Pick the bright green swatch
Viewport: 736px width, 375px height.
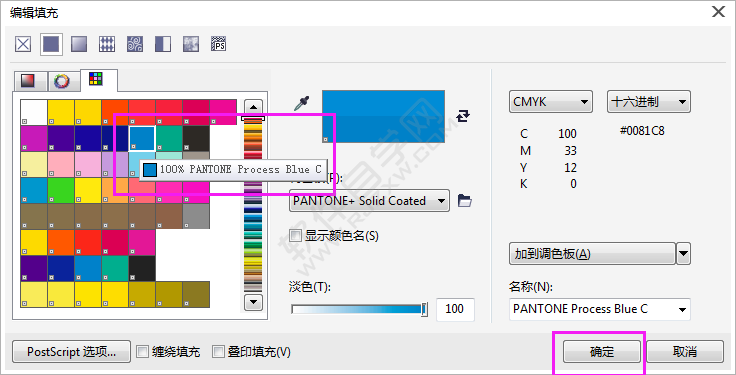[61, 190]
